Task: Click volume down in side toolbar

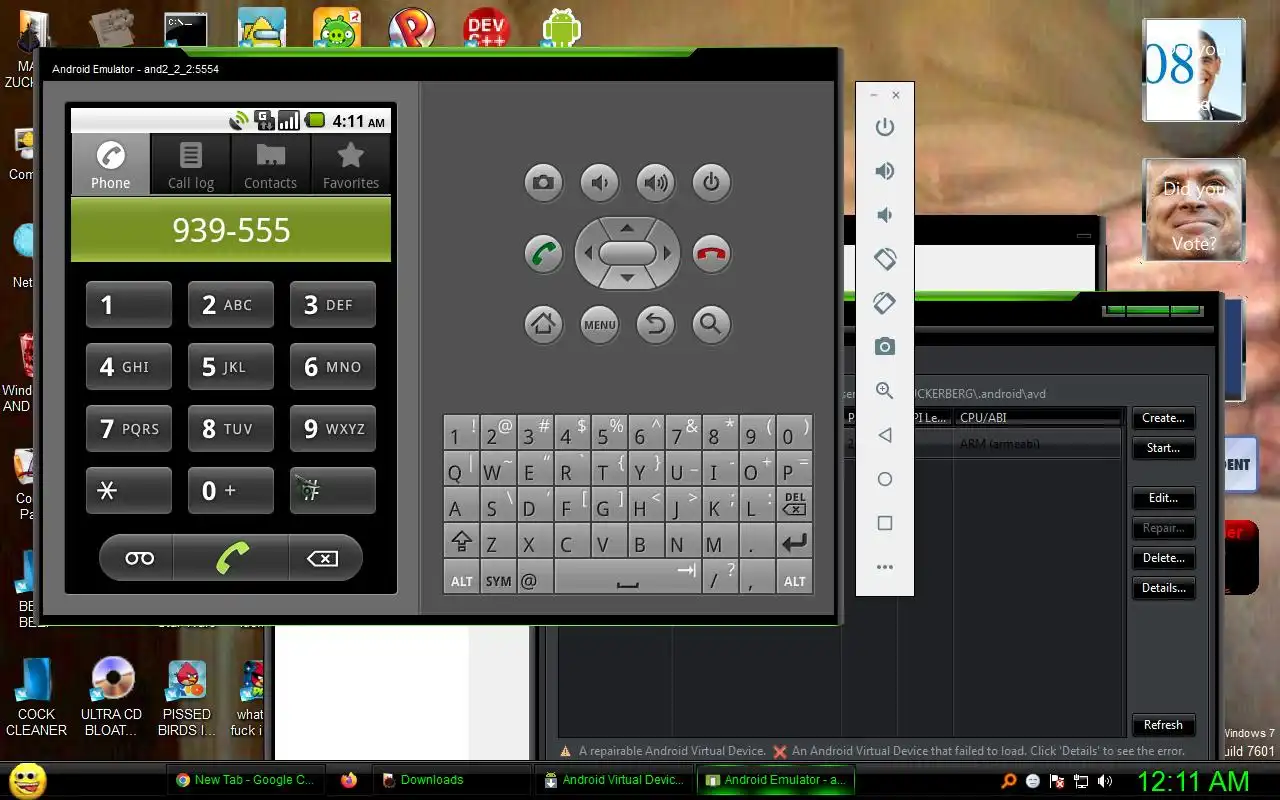Action: pos(884,215)
